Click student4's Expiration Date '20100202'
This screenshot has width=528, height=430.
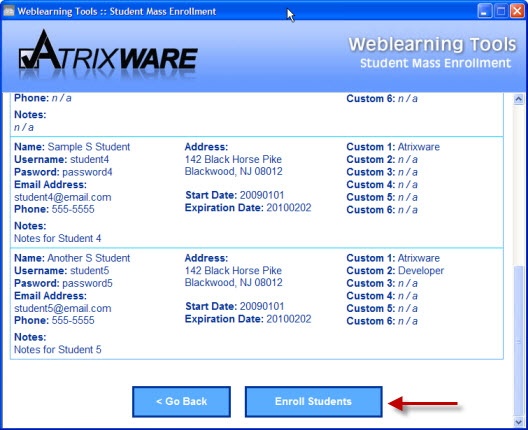pos(289,208)
